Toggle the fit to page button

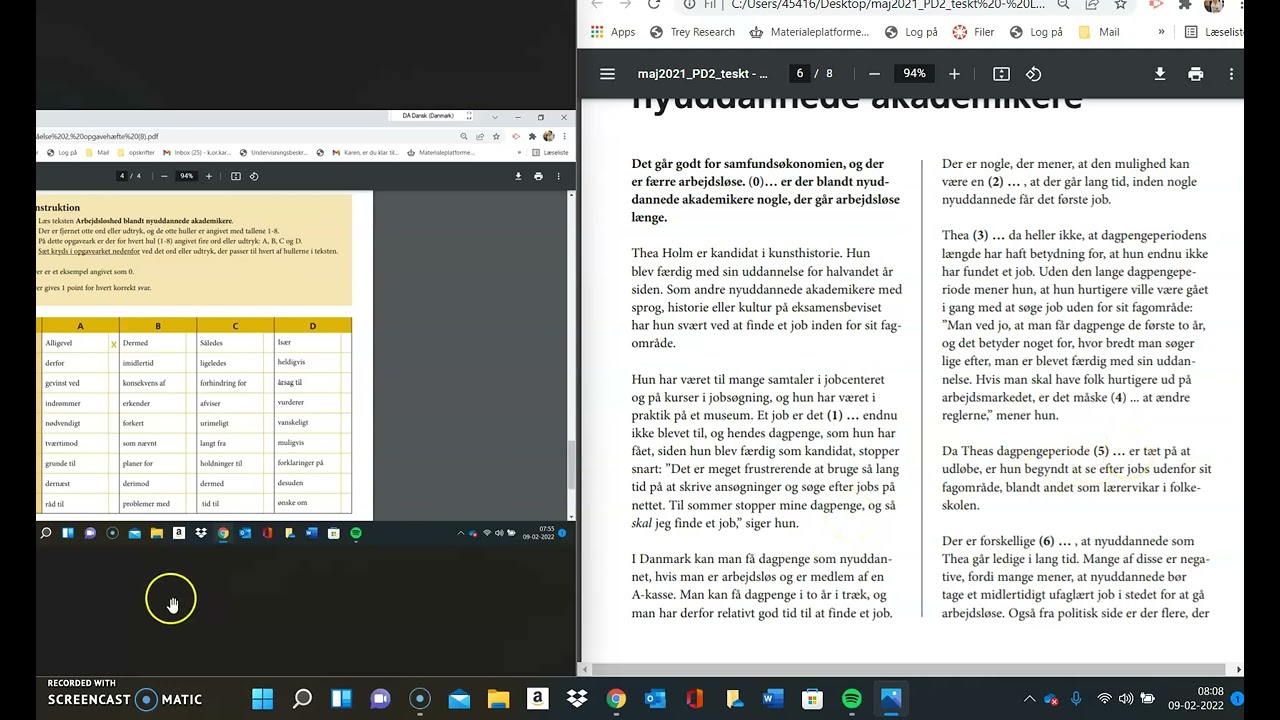tap(1001, 74)
